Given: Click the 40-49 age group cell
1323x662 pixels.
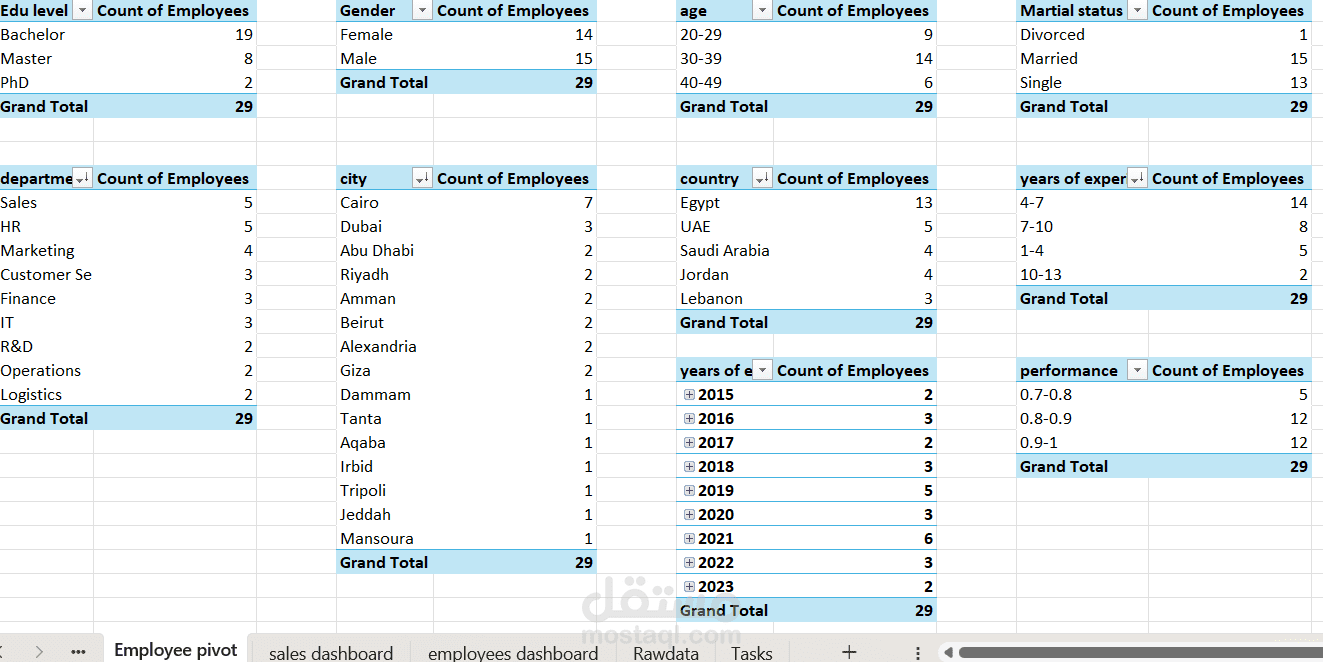Looking at the screenshot, I should pyautogui.click(x=701, y=83).
